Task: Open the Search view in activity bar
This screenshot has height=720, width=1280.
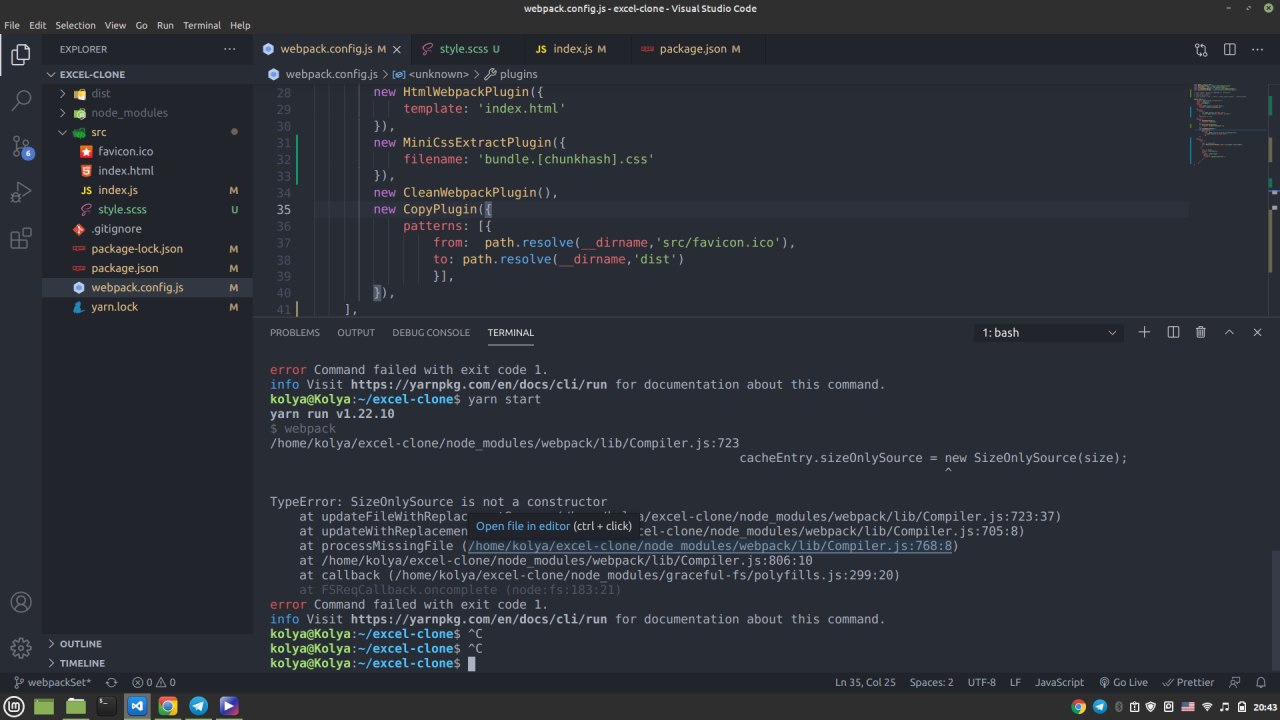Action: click(21, 100)
